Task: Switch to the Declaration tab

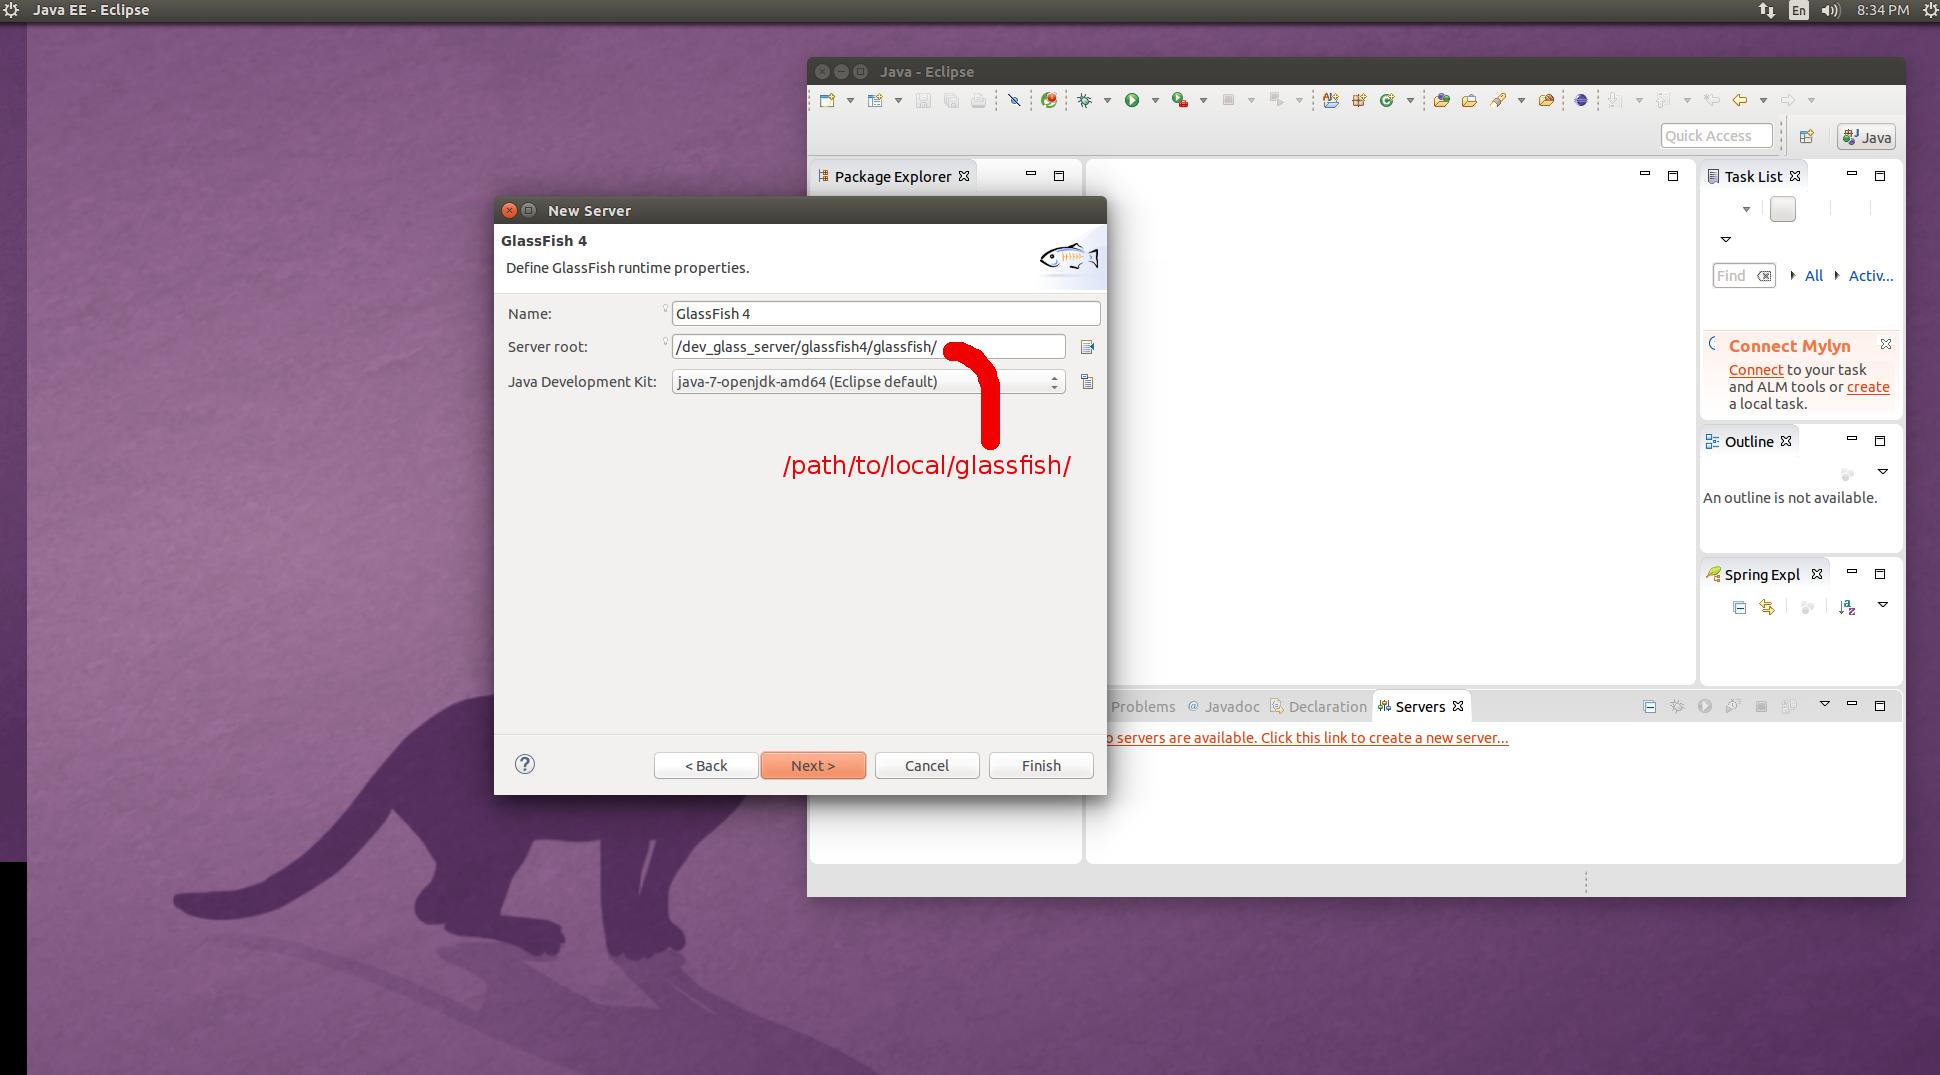Action: tap(1319, 707)
